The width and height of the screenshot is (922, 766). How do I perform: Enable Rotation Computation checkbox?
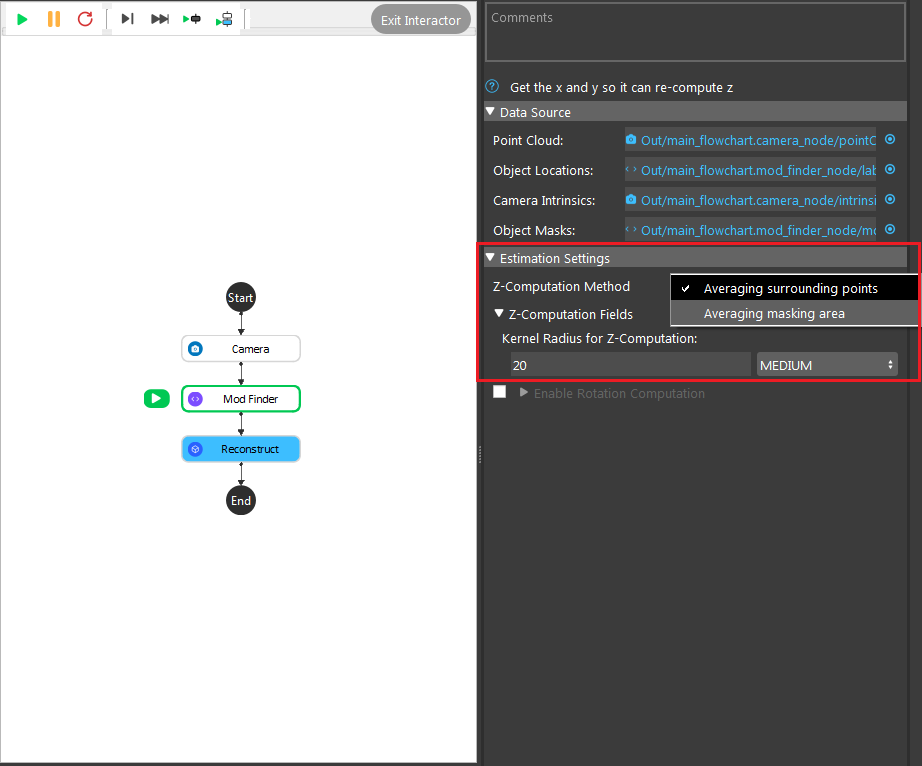tap(499, 392)
